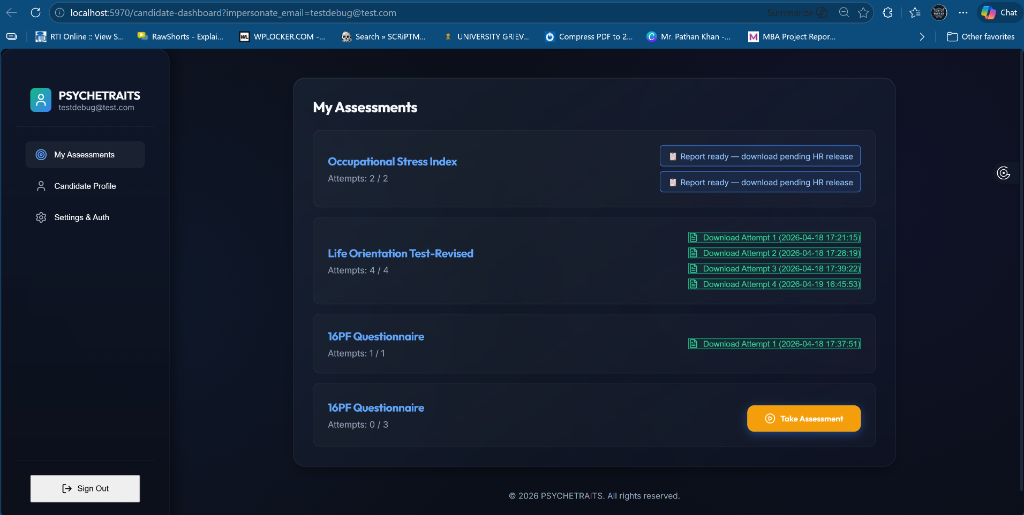Click the leftmost bookmarks bar icon
The image size is (1024, 515).
(11, 37)
